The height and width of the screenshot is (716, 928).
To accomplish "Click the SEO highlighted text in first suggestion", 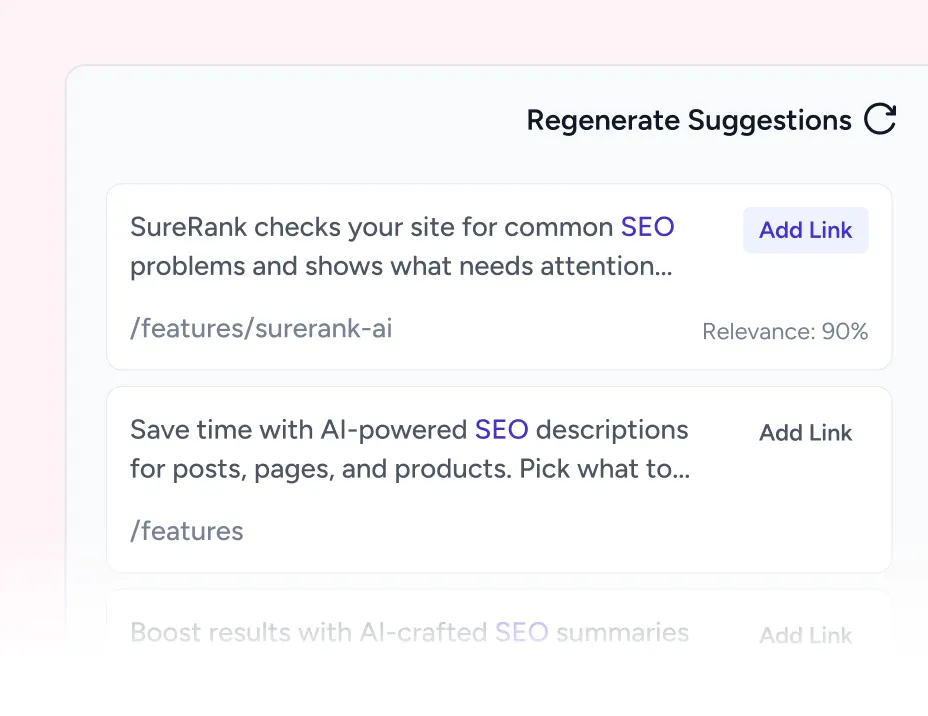I will 647,227.
